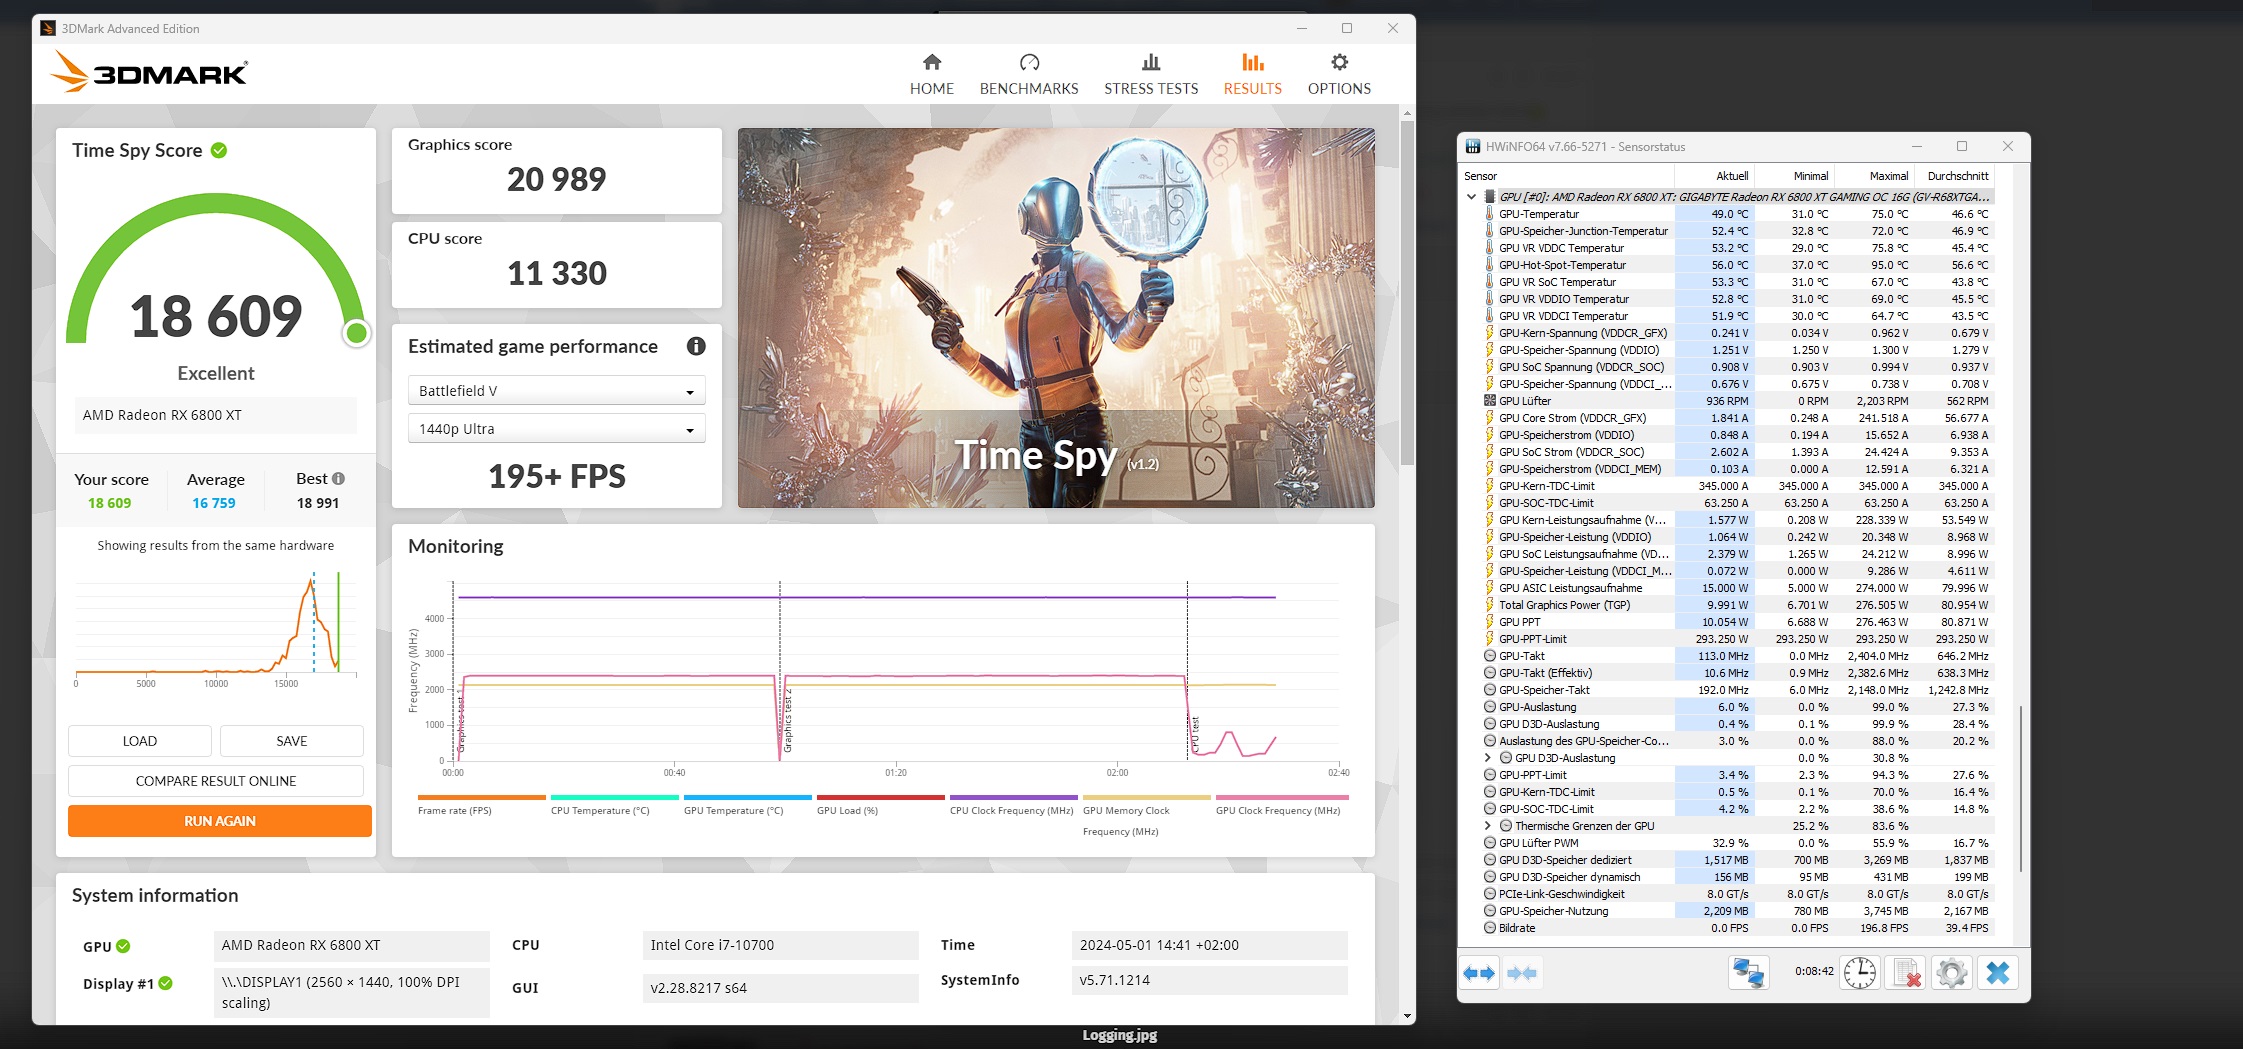
Task: Click the Maximal column header in HWiNFO
Action: point(1888,176)
